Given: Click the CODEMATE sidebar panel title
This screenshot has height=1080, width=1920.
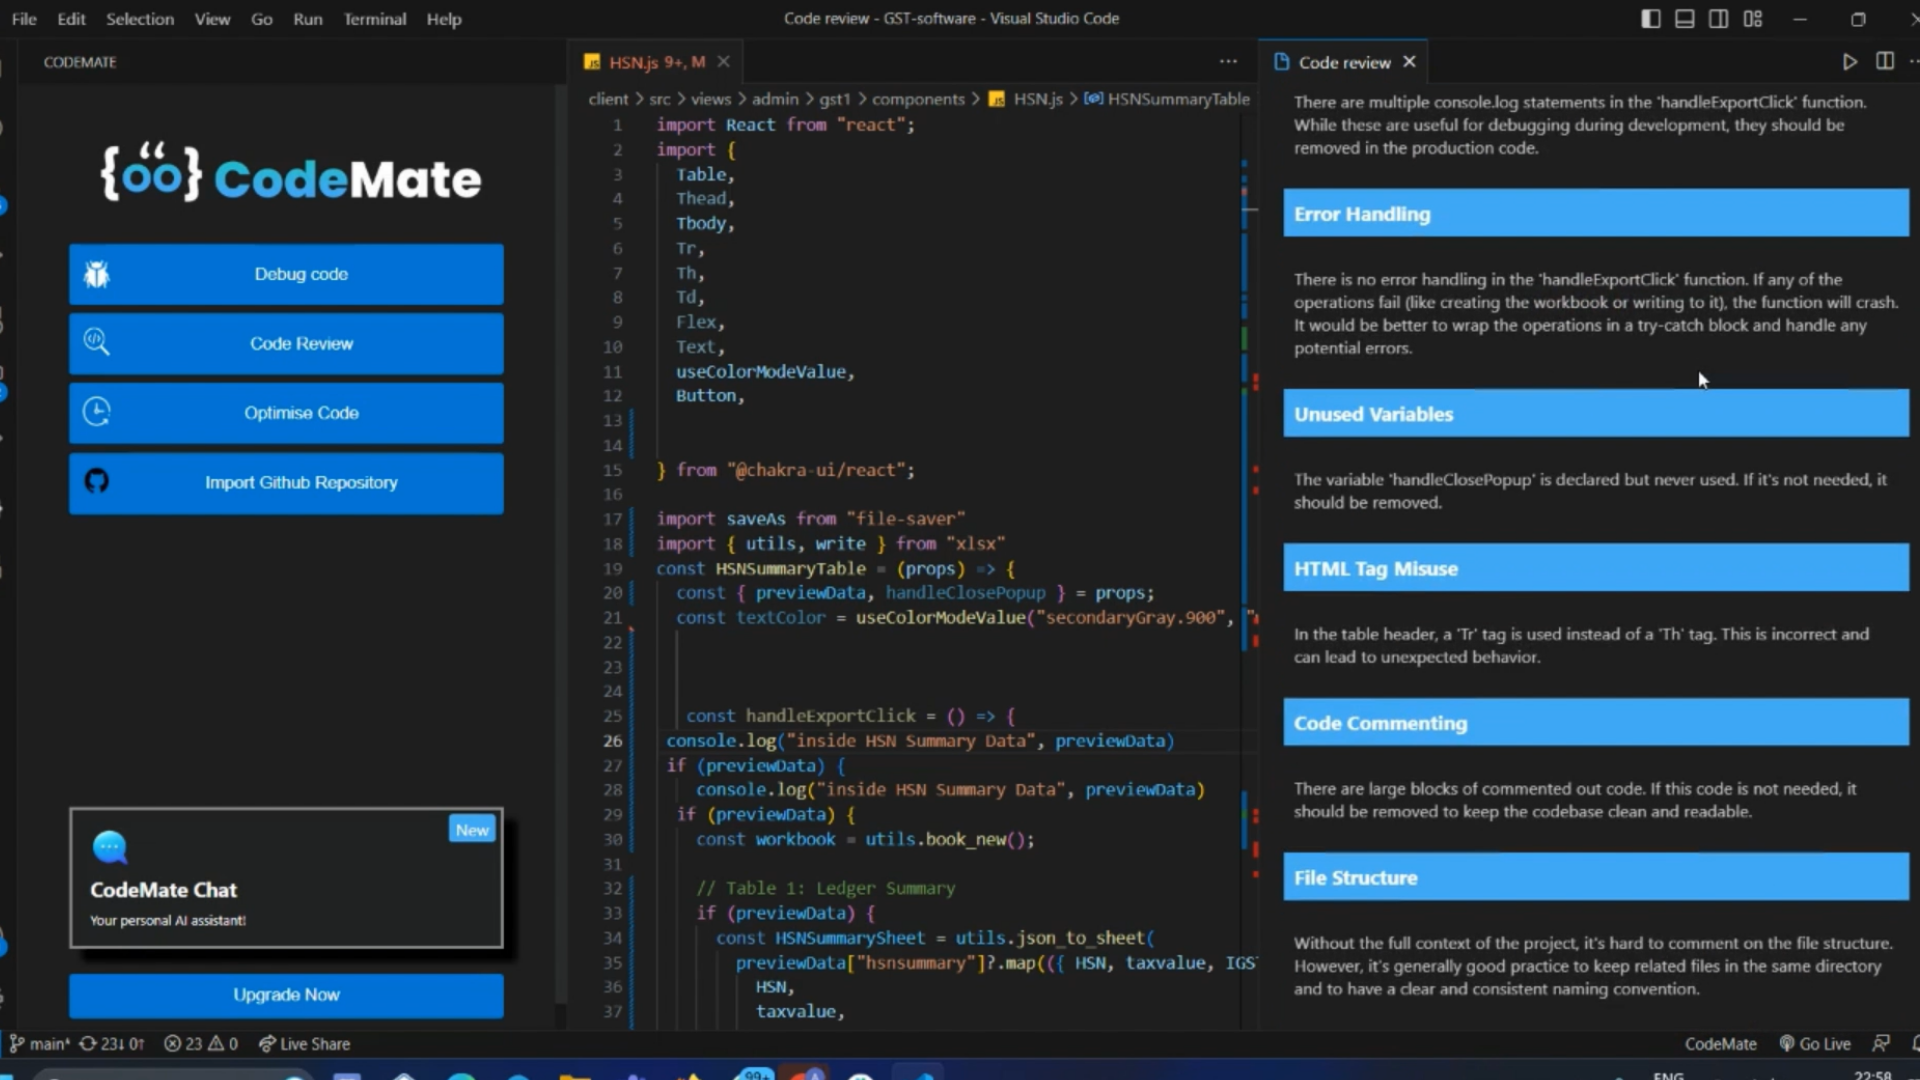Looking at the screenshot, I should 80,62.
